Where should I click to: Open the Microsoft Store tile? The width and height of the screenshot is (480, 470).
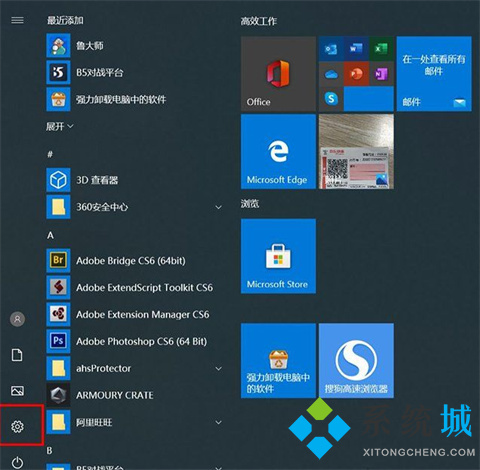[x=278, y=256]
